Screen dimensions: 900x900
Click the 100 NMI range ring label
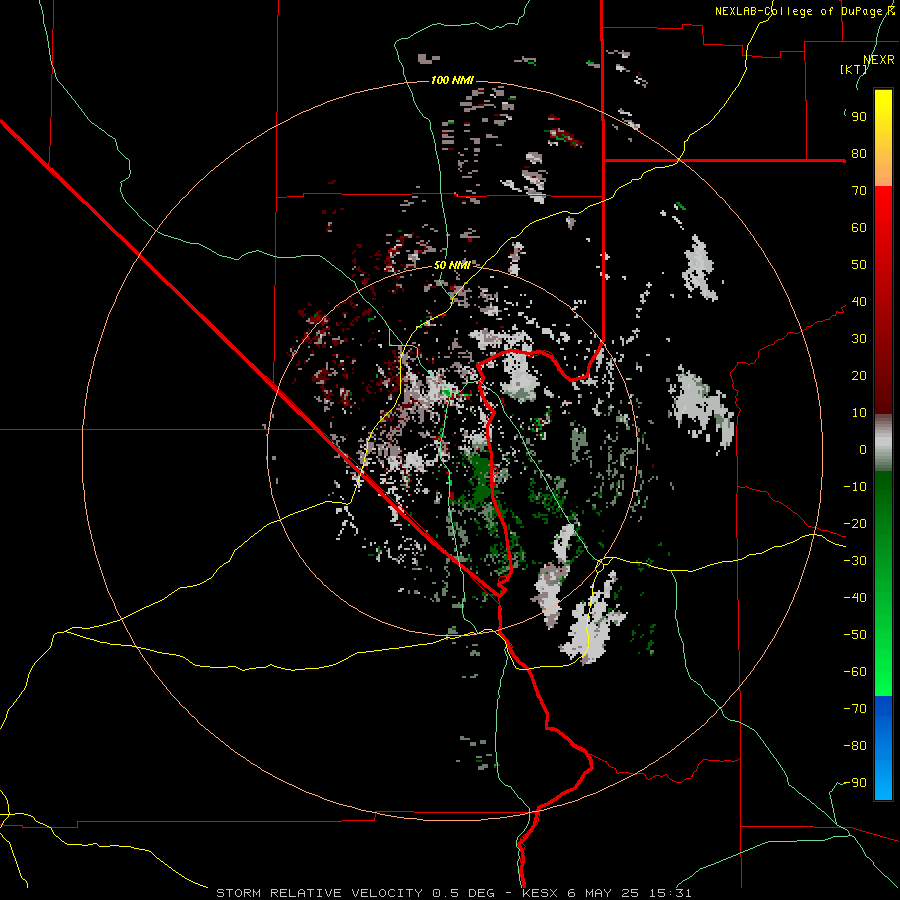click(x=452, y=80)
